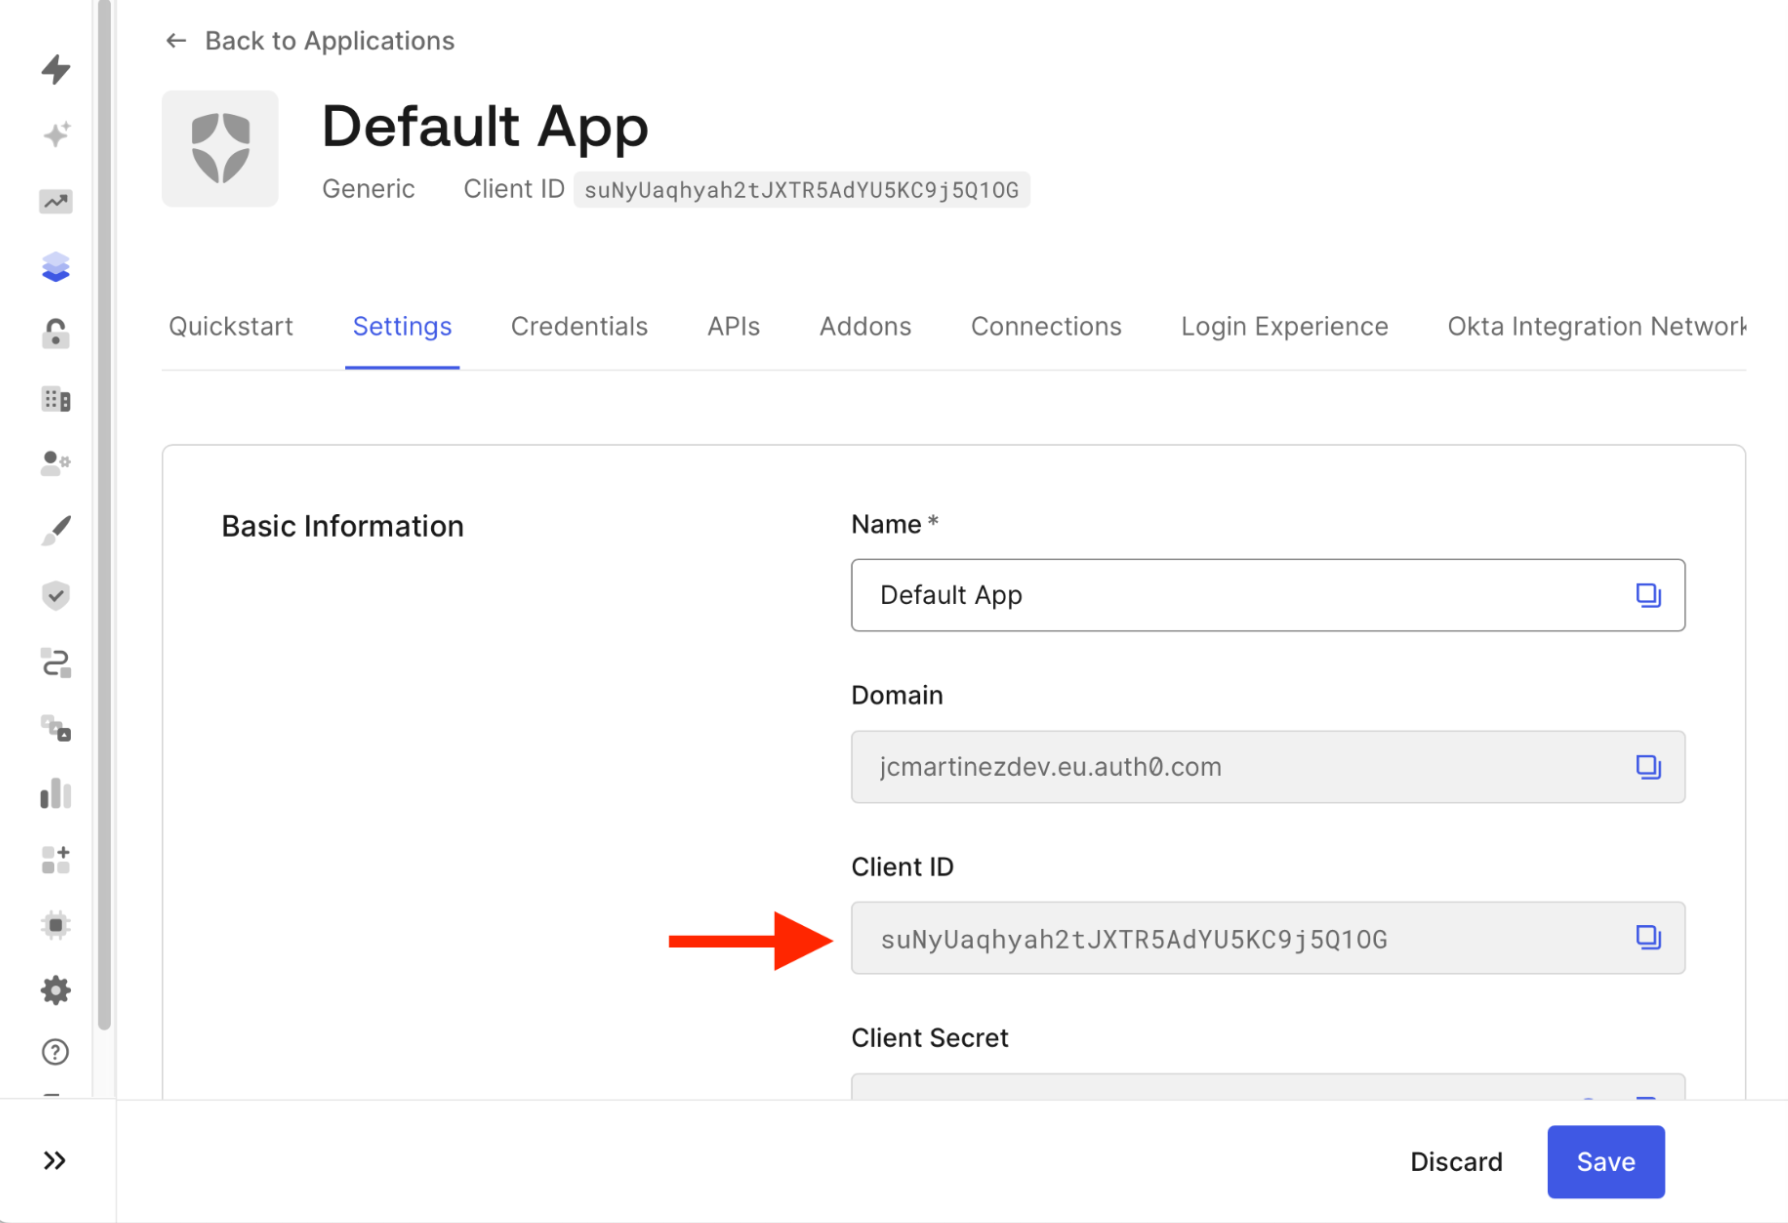
Task: Open the Getting Started lightning icon
Action: coord(55,70)
